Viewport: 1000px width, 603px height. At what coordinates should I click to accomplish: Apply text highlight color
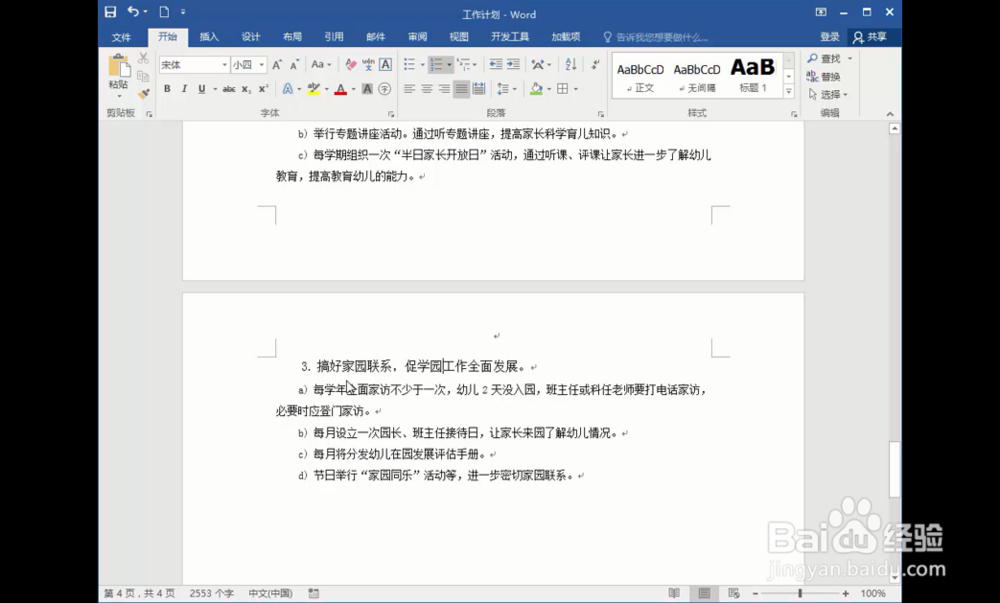(x=314, y=88)
